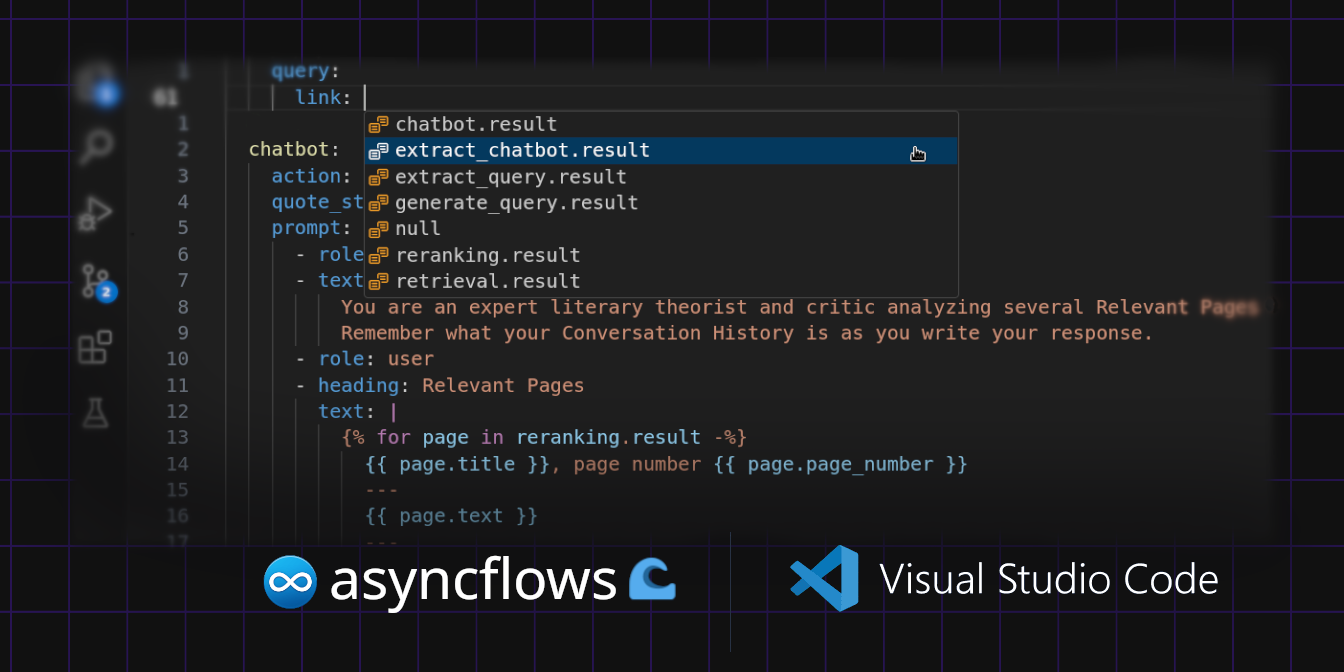Open the Extensions view
Image resolution: width=1344 pixels, height=672 pixels.
95,347
